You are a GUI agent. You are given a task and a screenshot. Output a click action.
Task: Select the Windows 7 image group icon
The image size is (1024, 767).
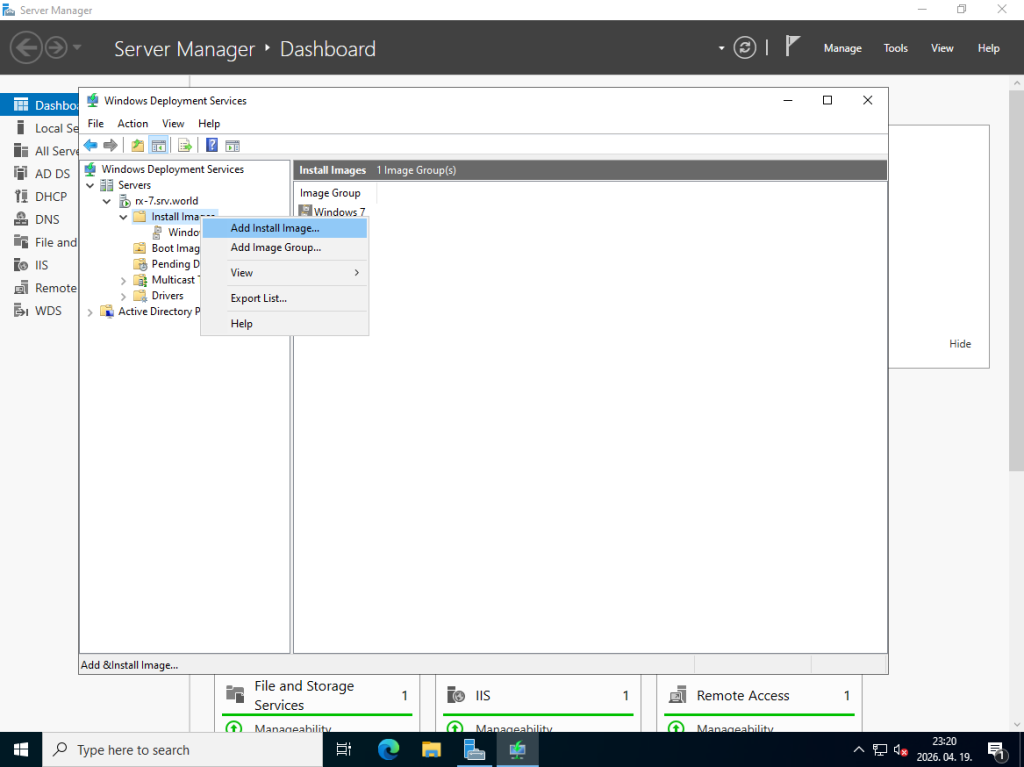[307, 212]
